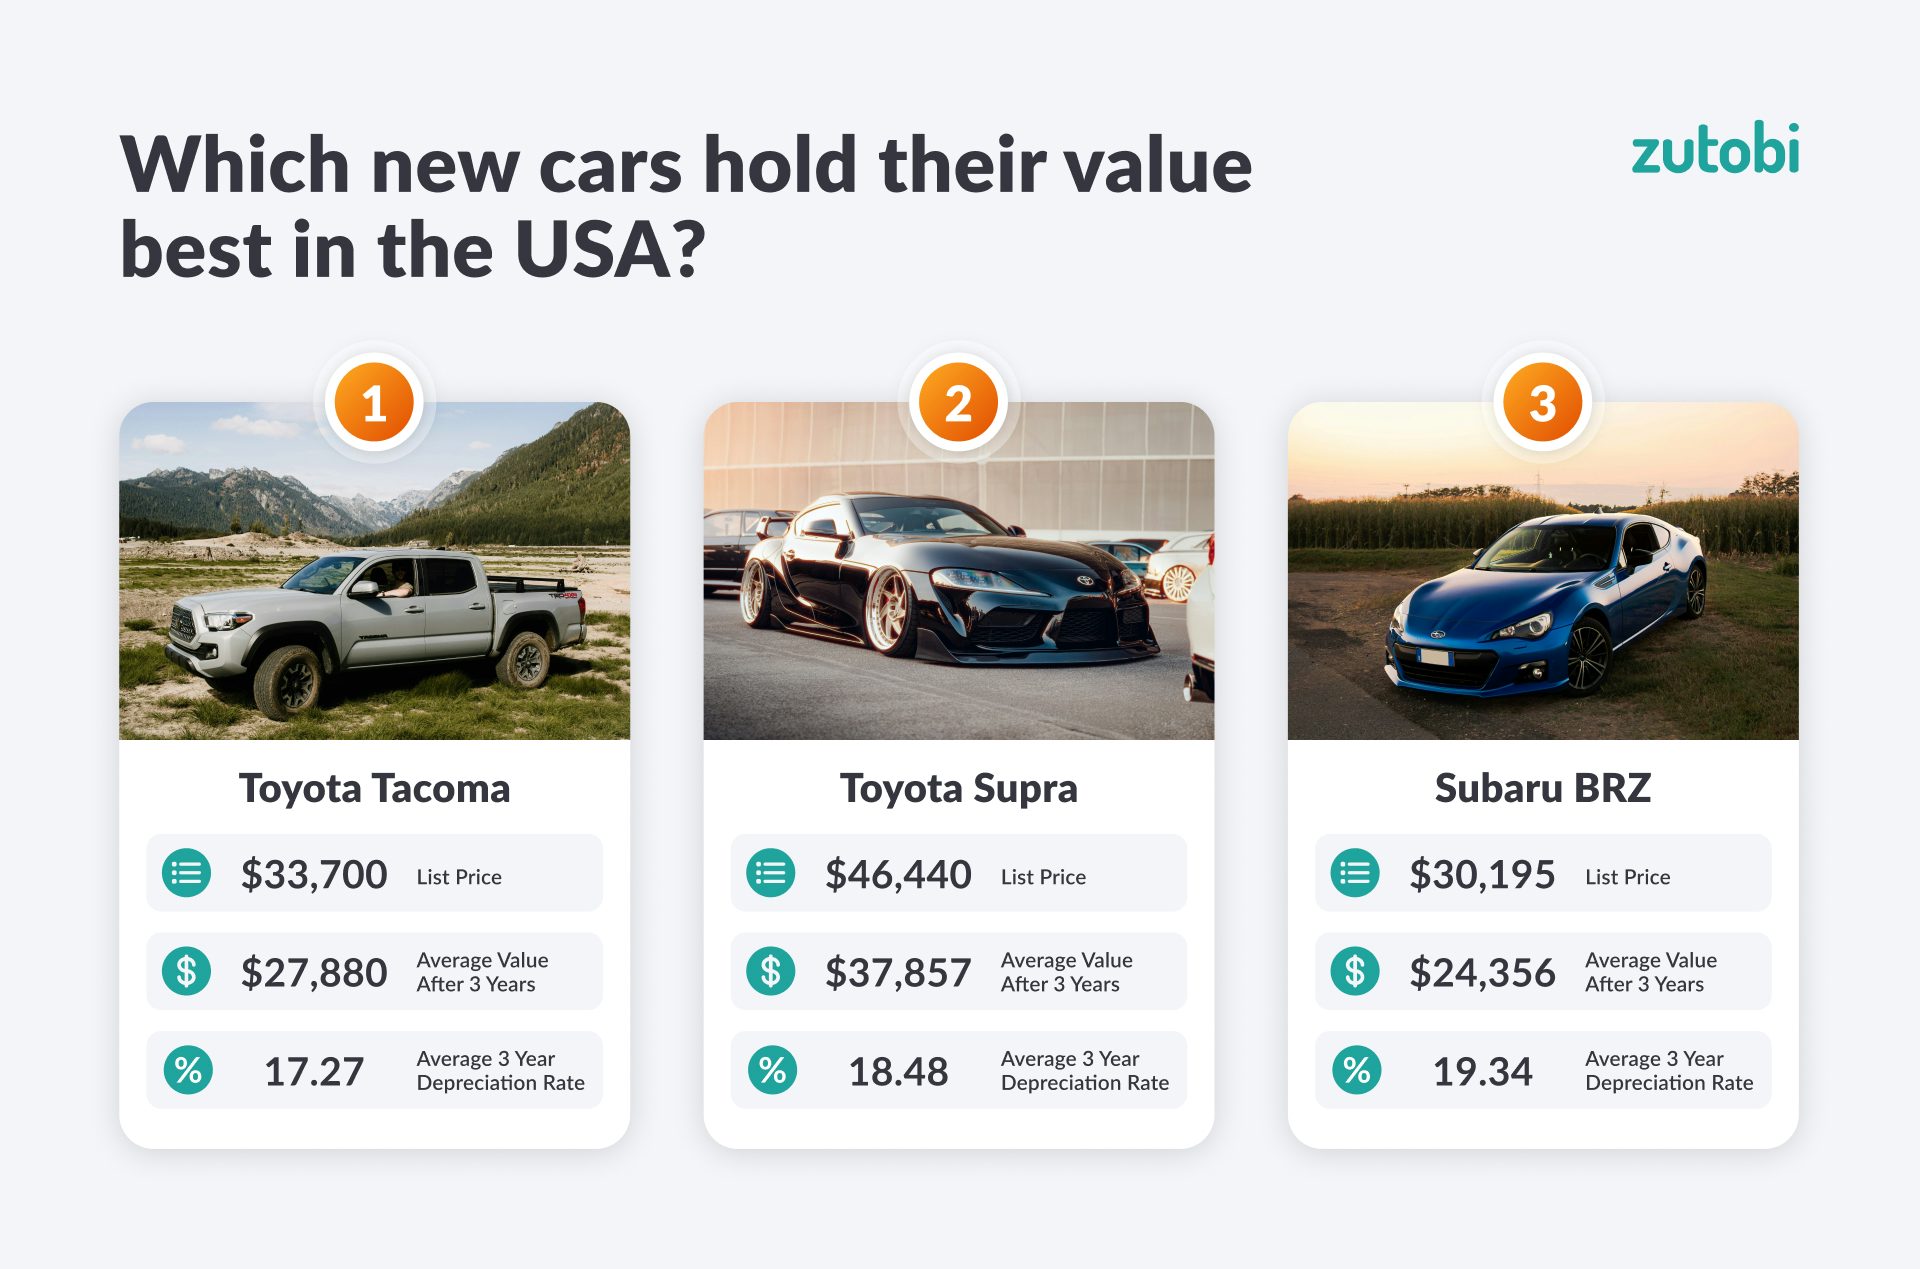This screenshot has height=1269, width=1920.
Task: Click the Toyota Supra list icon
Action: click(771, 873)
